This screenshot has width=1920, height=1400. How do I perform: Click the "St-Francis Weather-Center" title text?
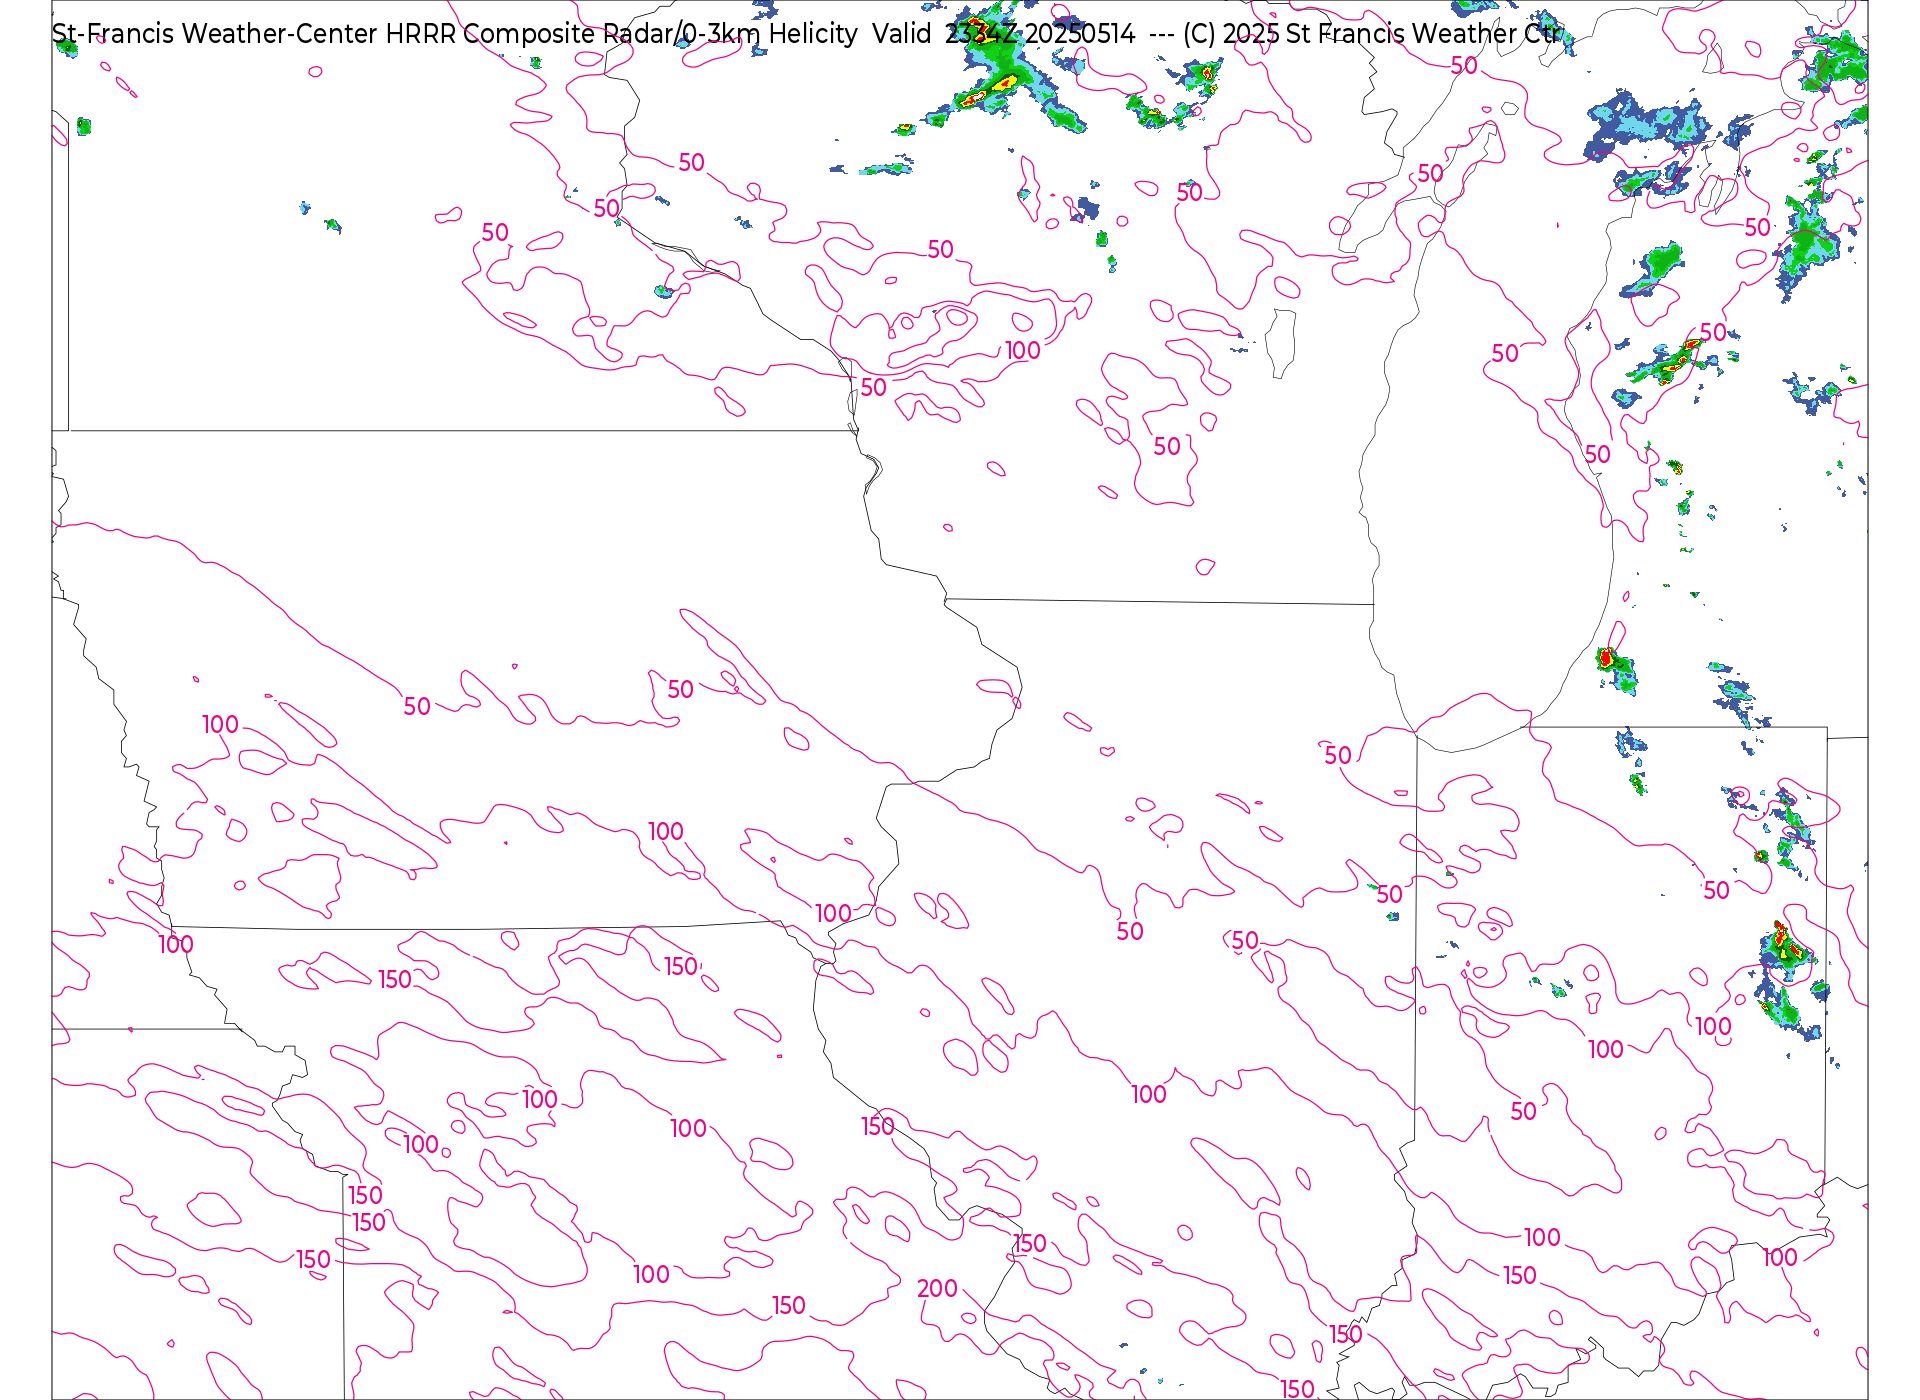point(215,34)
